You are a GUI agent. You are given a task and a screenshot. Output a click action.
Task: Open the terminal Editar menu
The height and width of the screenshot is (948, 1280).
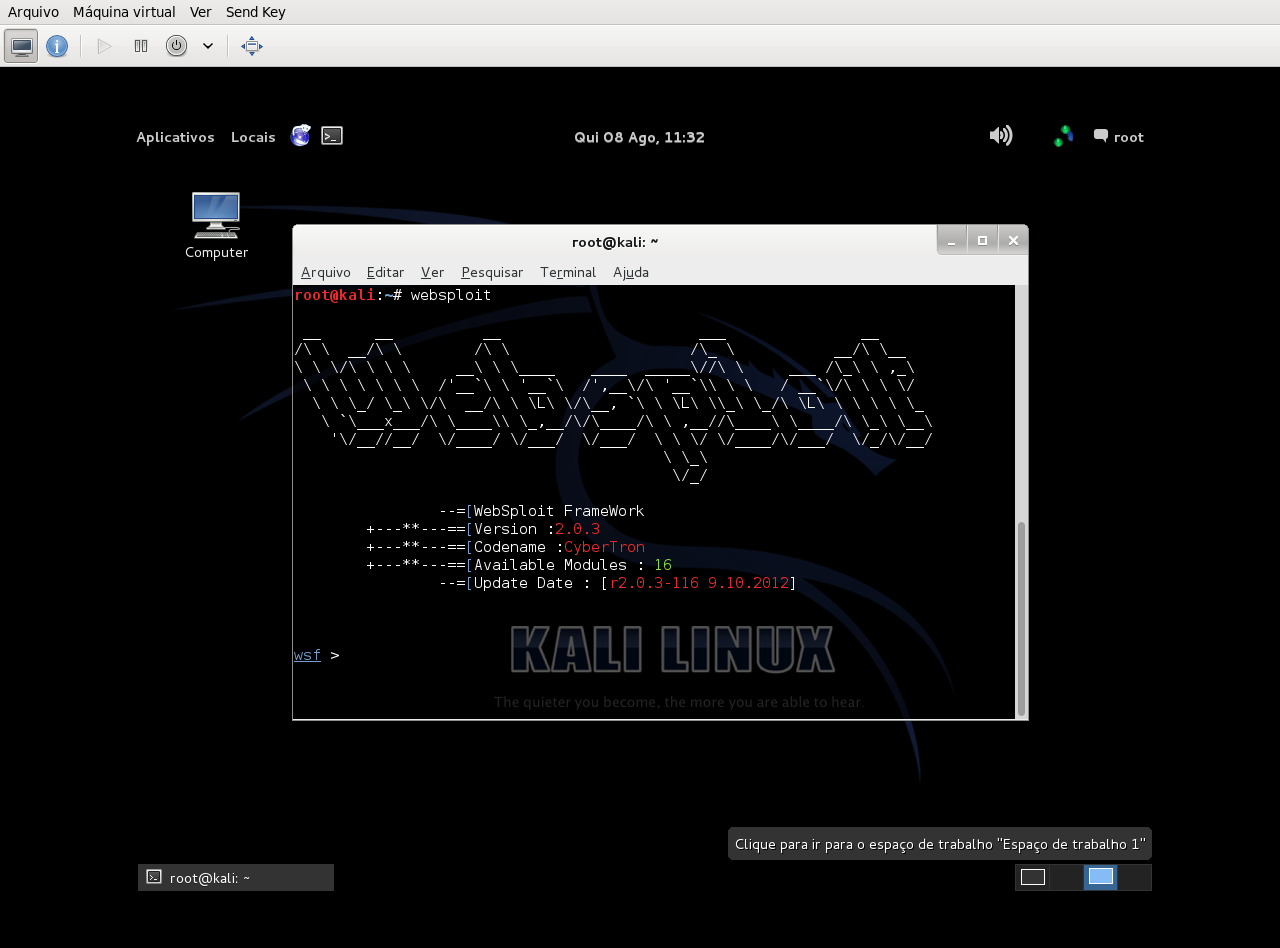tap(385, 272)
